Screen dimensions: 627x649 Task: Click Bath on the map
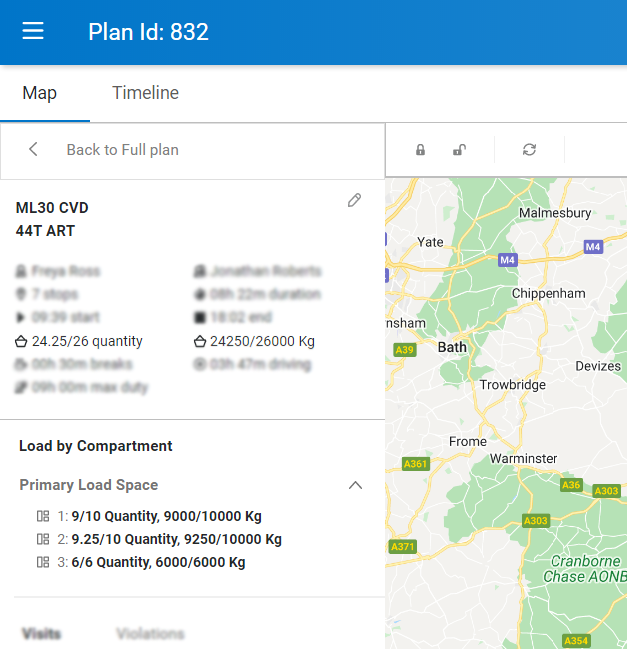pyautogui.click(x=452, y=347)
